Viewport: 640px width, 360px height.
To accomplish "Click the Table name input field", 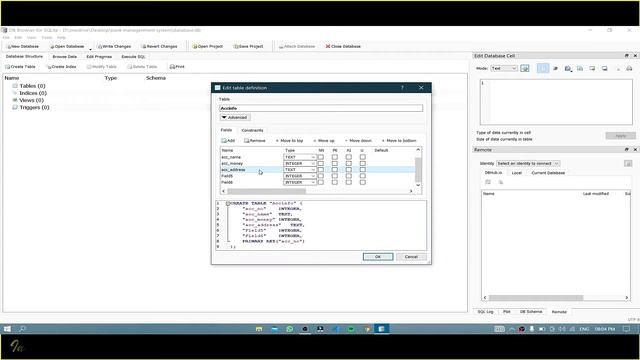I will [x=321, y=108].
